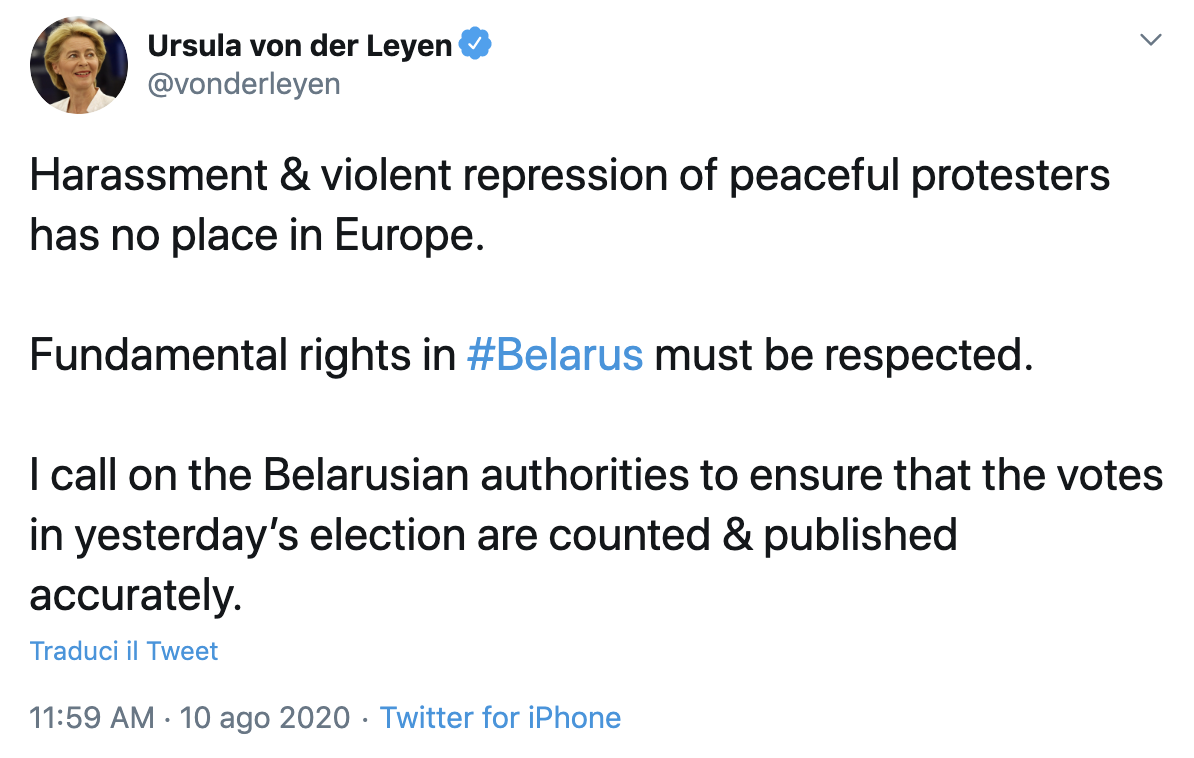Select the 10 ago 2020 date

click(x=265, y=718)
